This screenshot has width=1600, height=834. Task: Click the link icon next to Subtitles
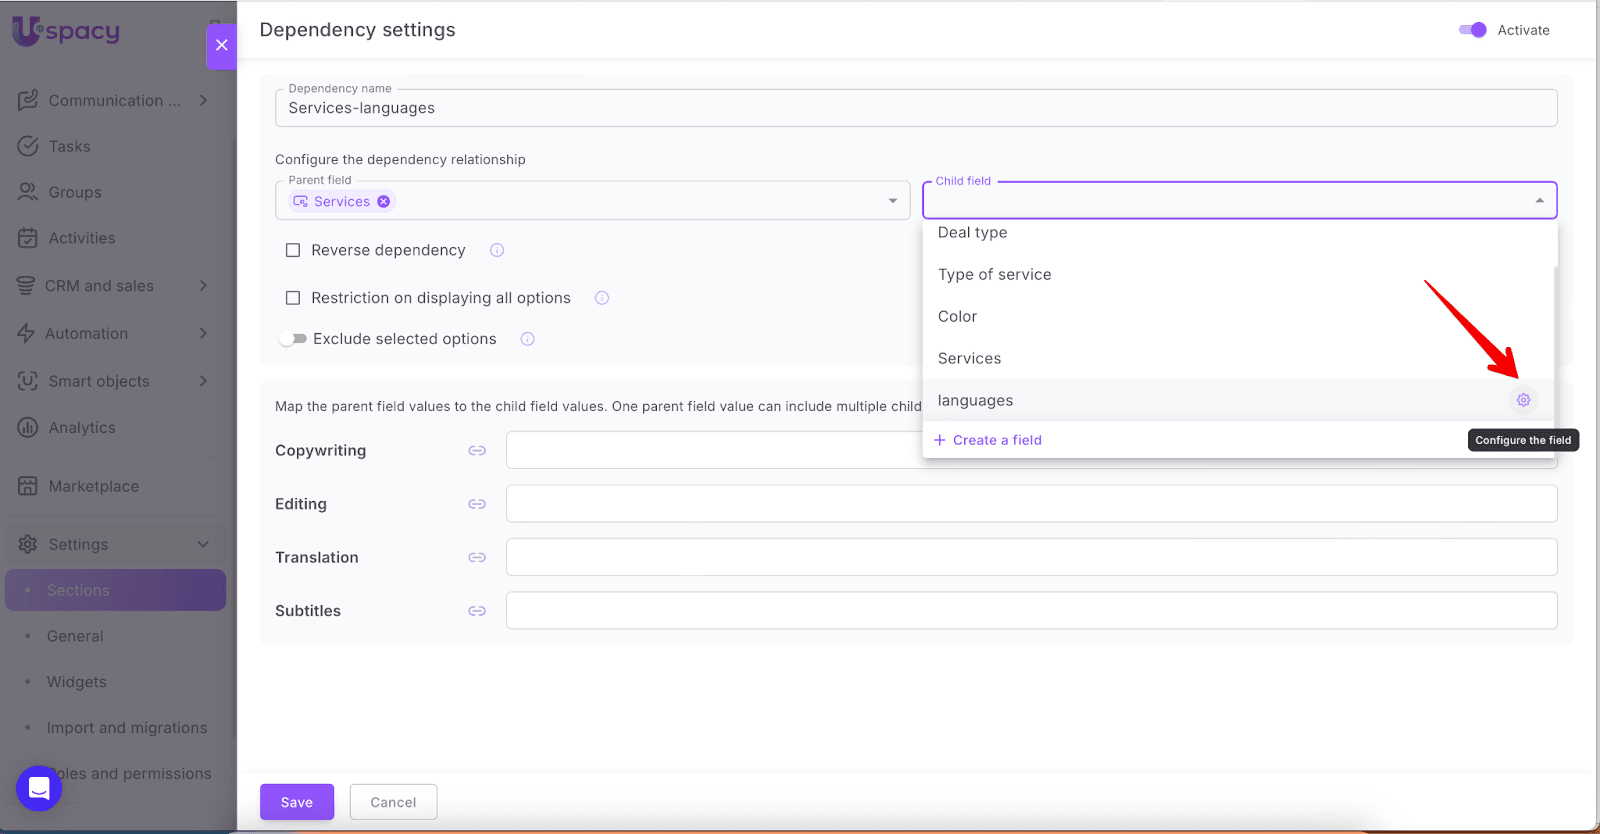point(477,611)
